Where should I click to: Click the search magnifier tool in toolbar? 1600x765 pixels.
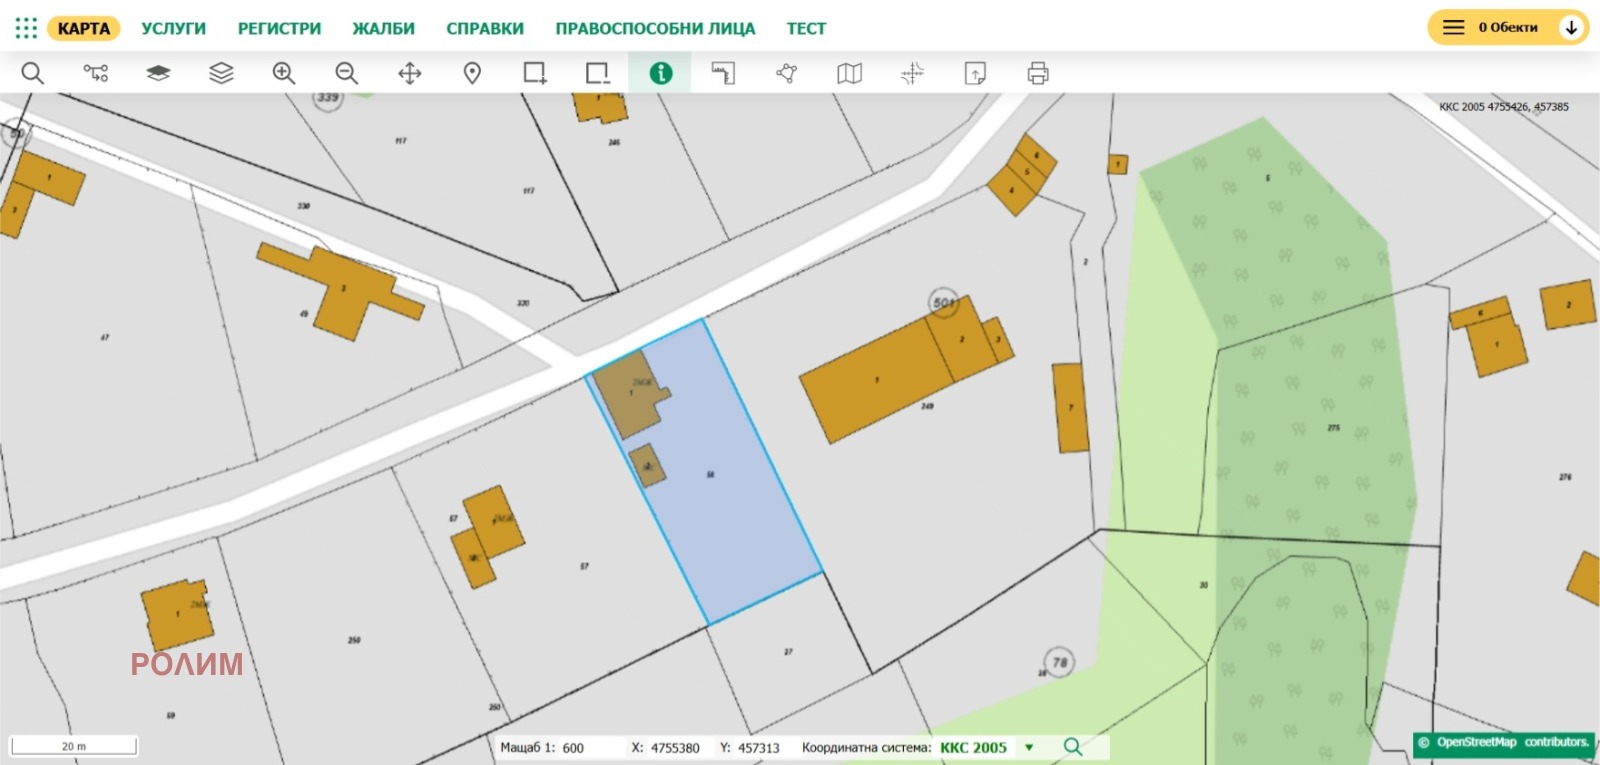[x=33, y=73]
